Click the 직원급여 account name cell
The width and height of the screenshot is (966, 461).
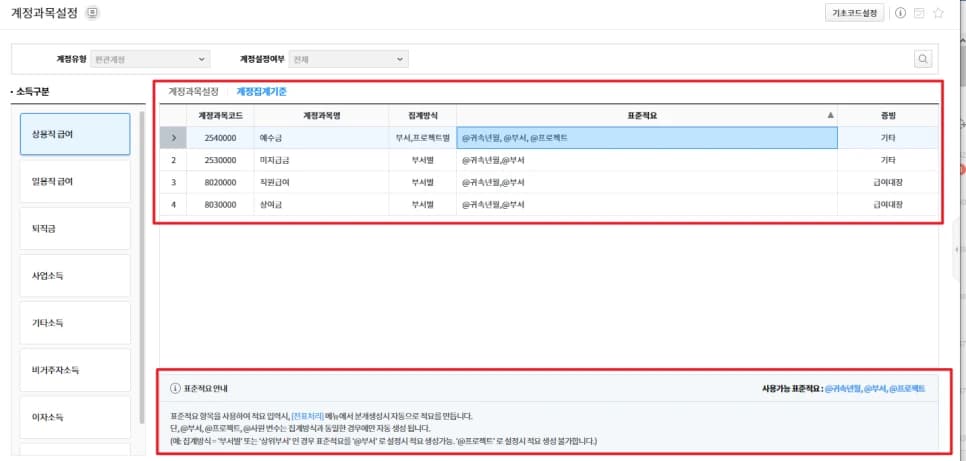point(321,182)
